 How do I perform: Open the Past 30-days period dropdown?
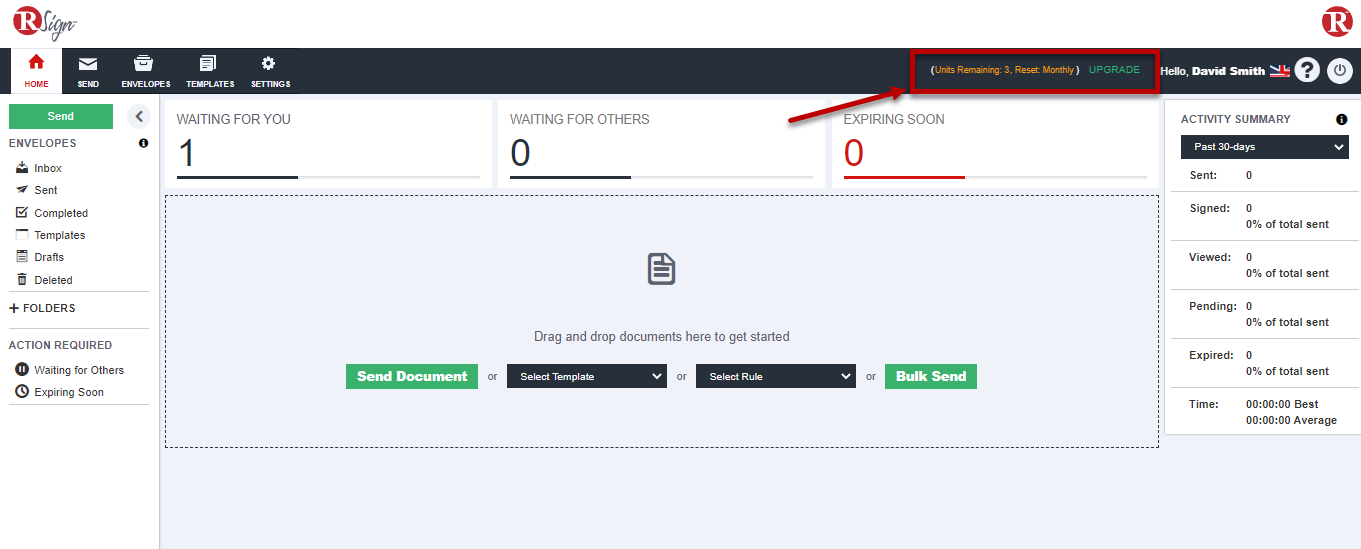pyautogui.click(x=1265, y=147)
